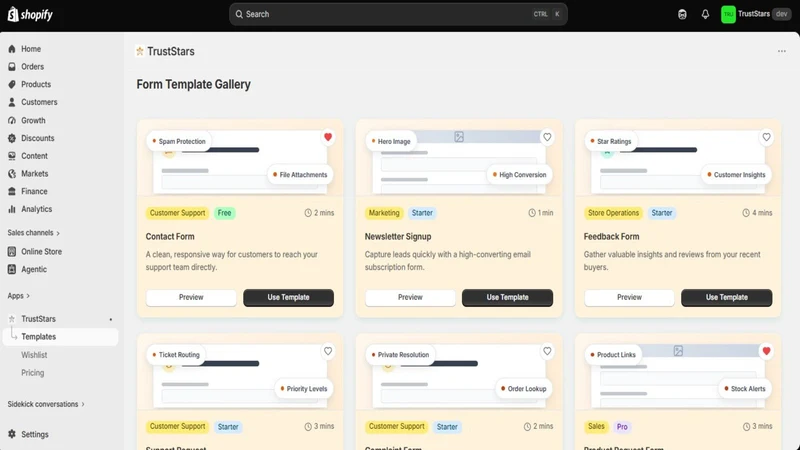Click the Marketing category tag
The width and height of the screenshot is (800, 450).
click(384, 213)
